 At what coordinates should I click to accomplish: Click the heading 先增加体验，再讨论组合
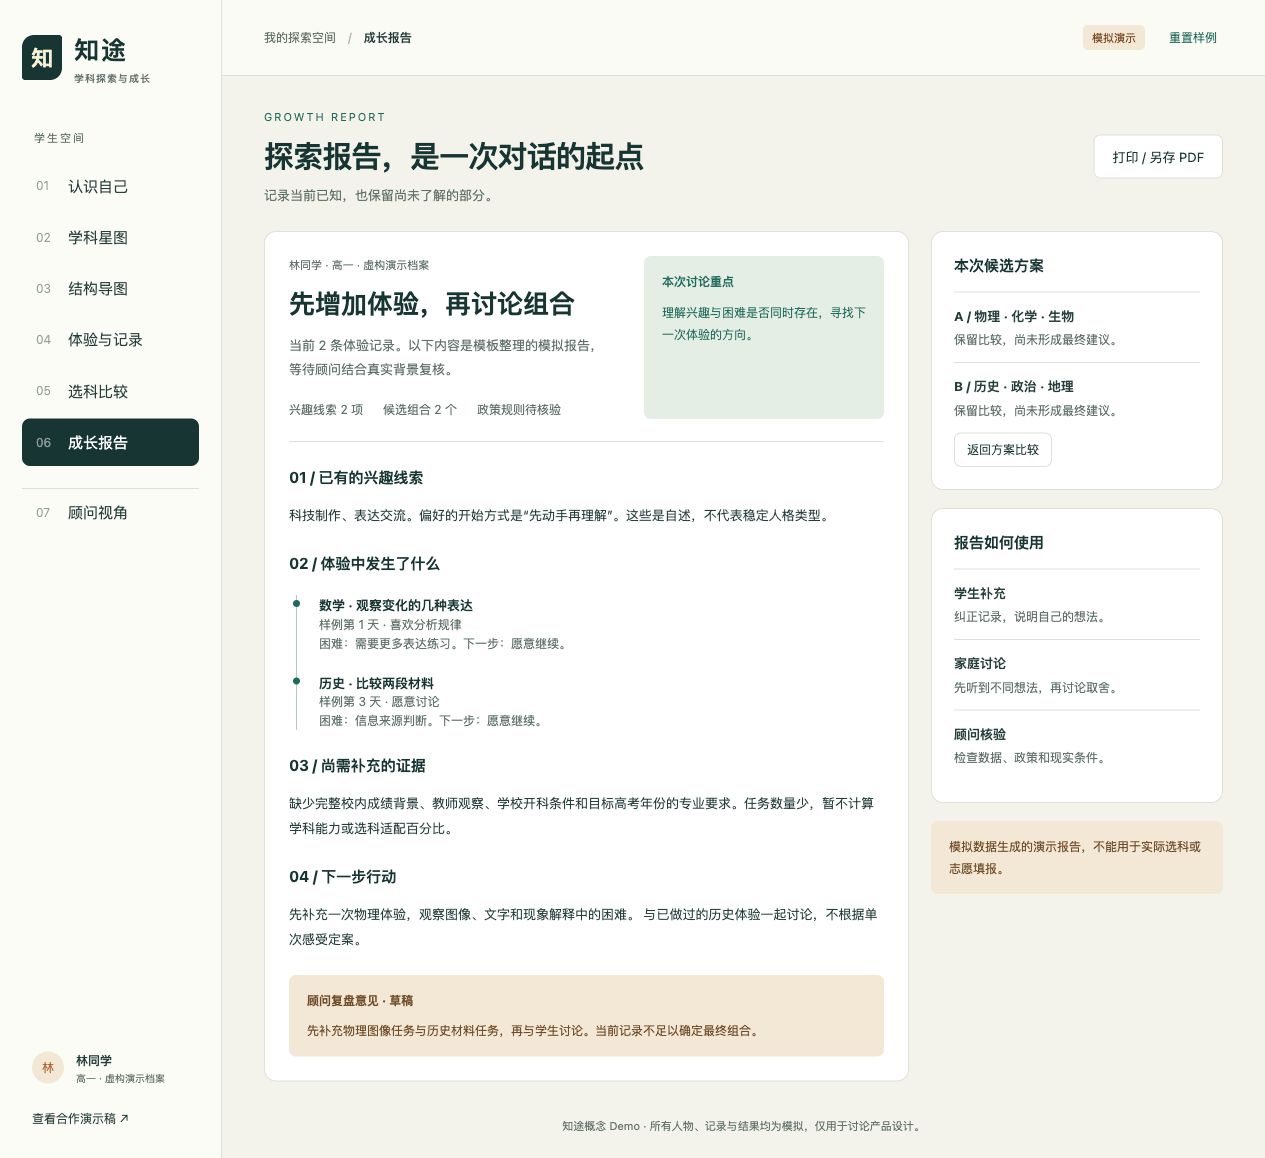(432, 304)
